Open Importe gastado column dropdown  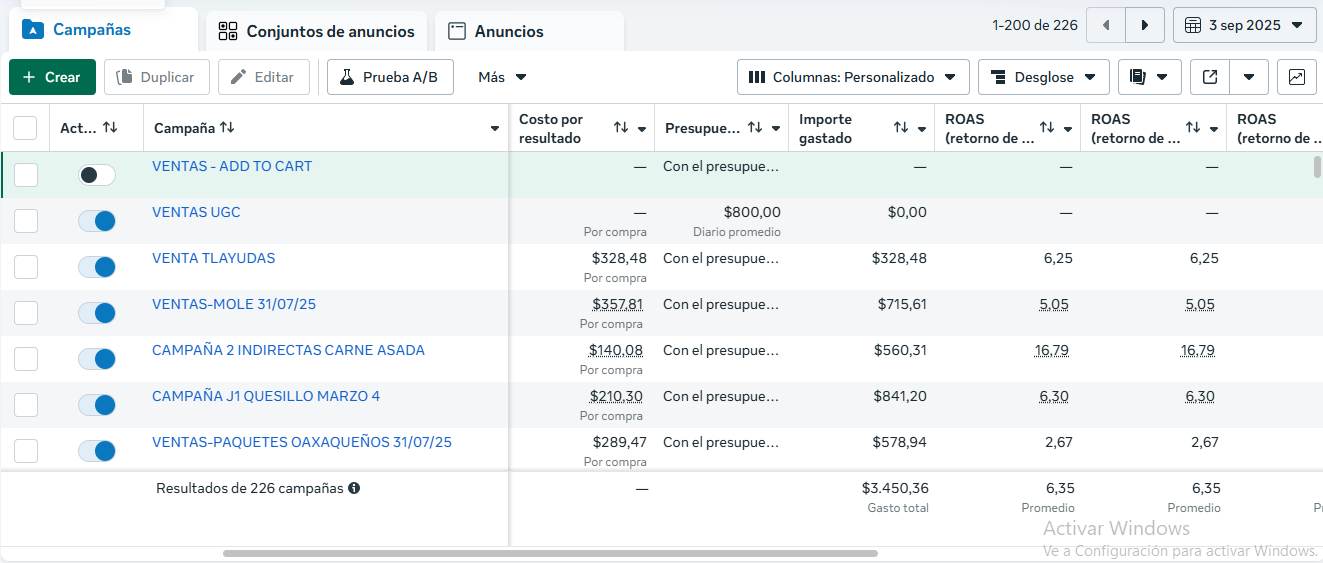[x=922, y=129]
